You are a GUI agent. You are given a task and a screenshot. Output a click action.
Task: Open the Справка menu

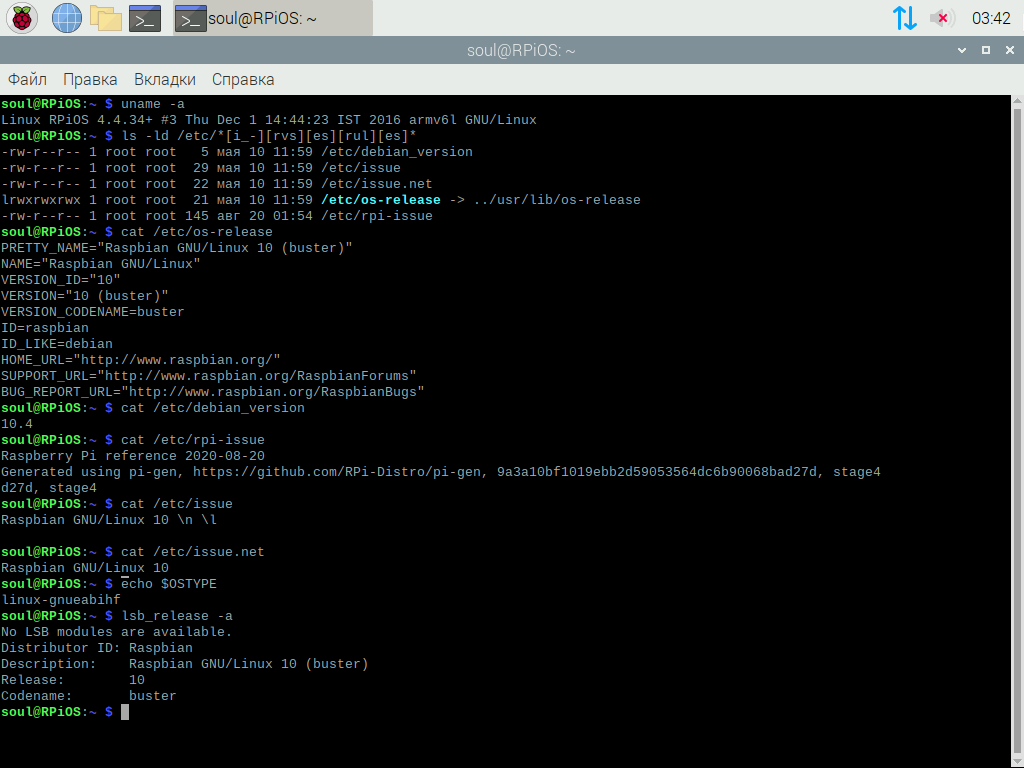pyautogui.click(x=243, y=79)
